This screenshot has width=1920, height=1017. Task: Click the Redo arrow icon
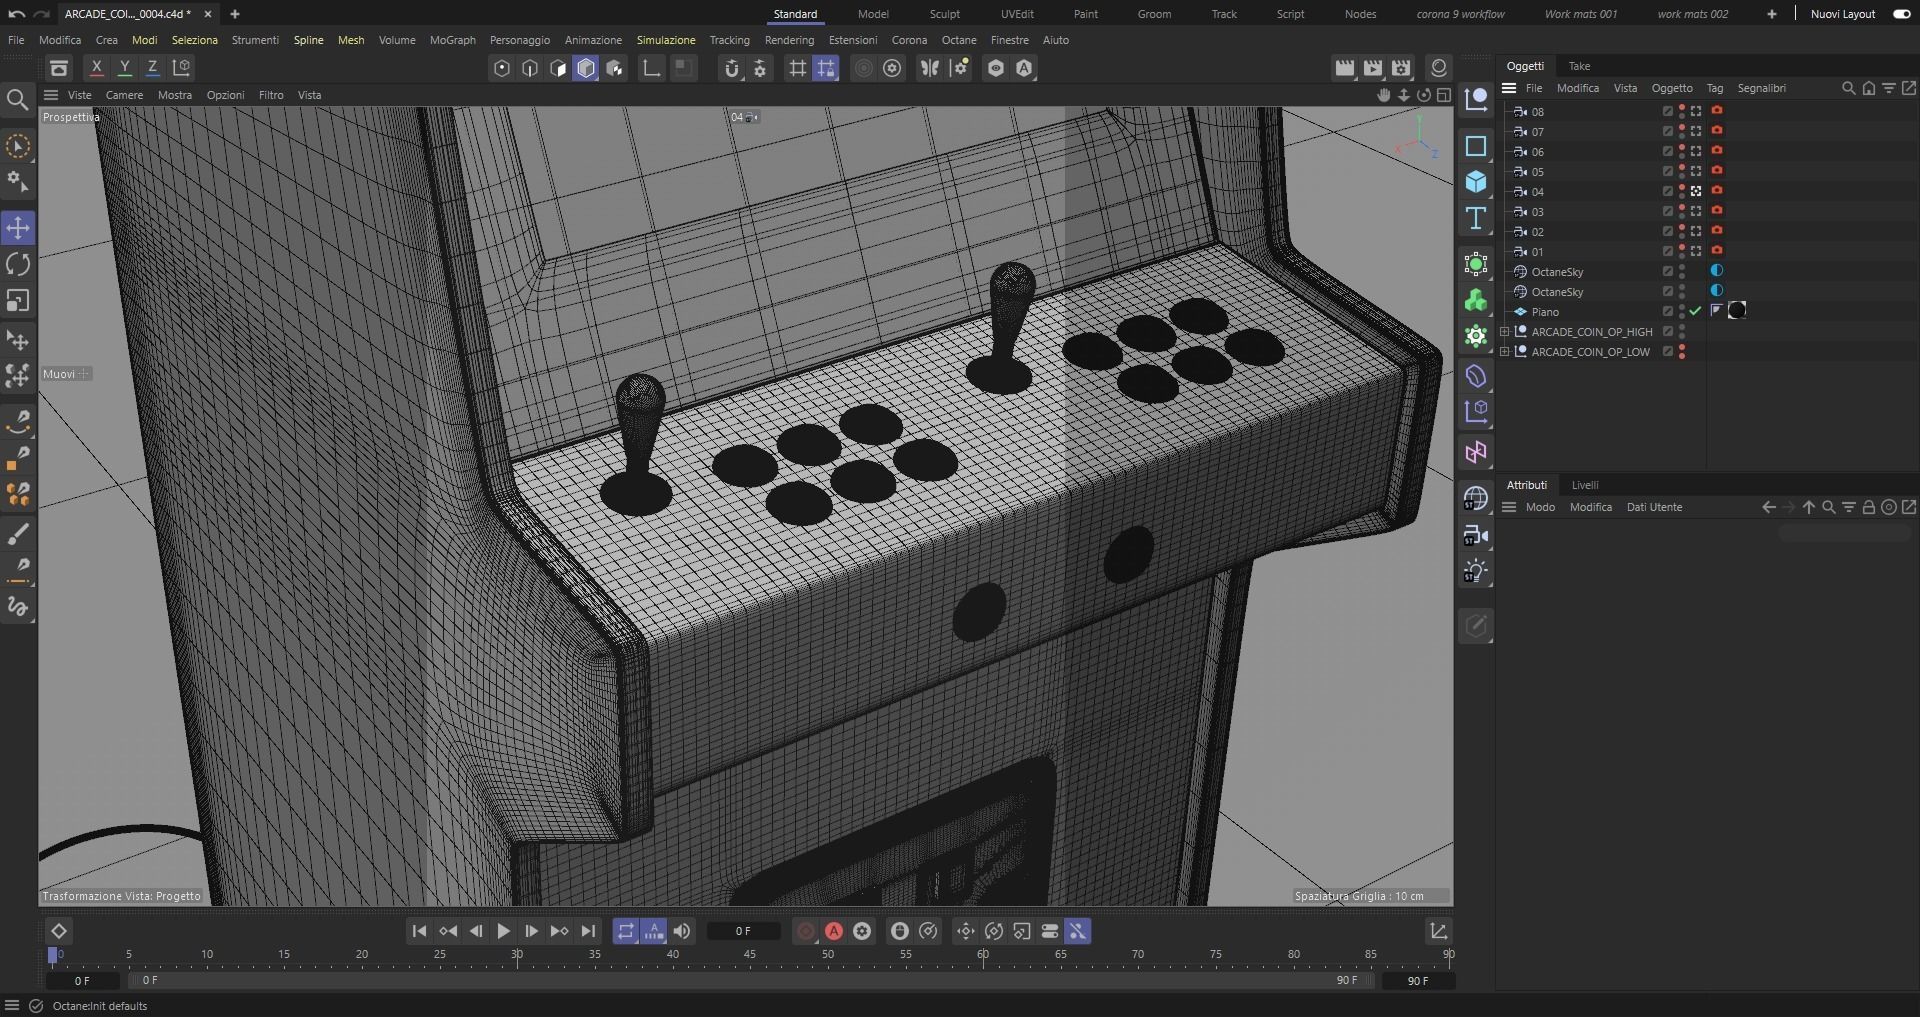coord(42,14)
